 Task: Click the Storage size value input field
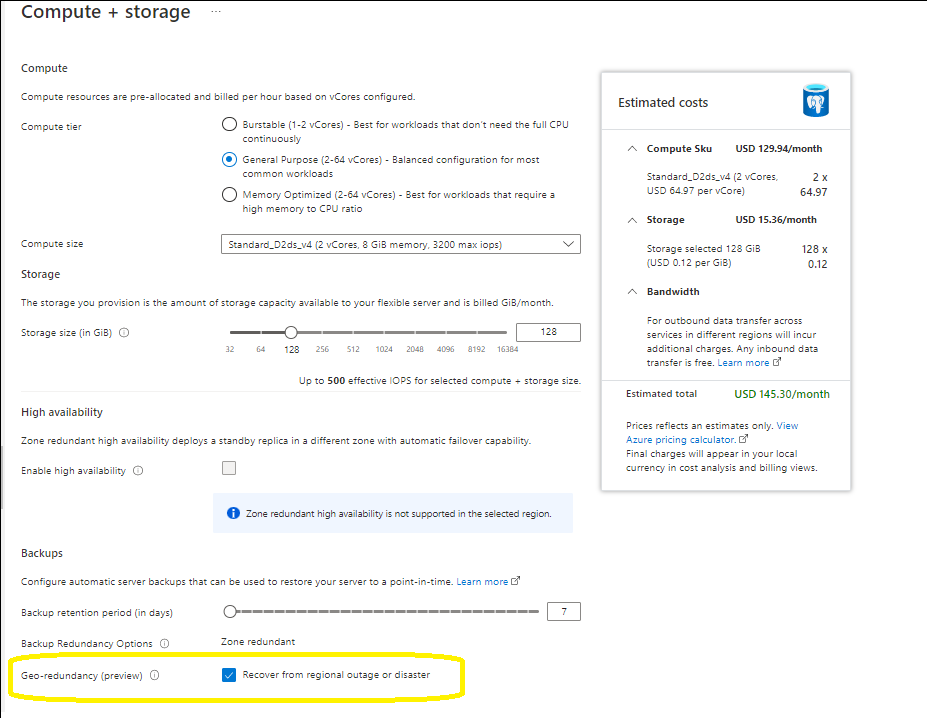(x=548, y=331)
